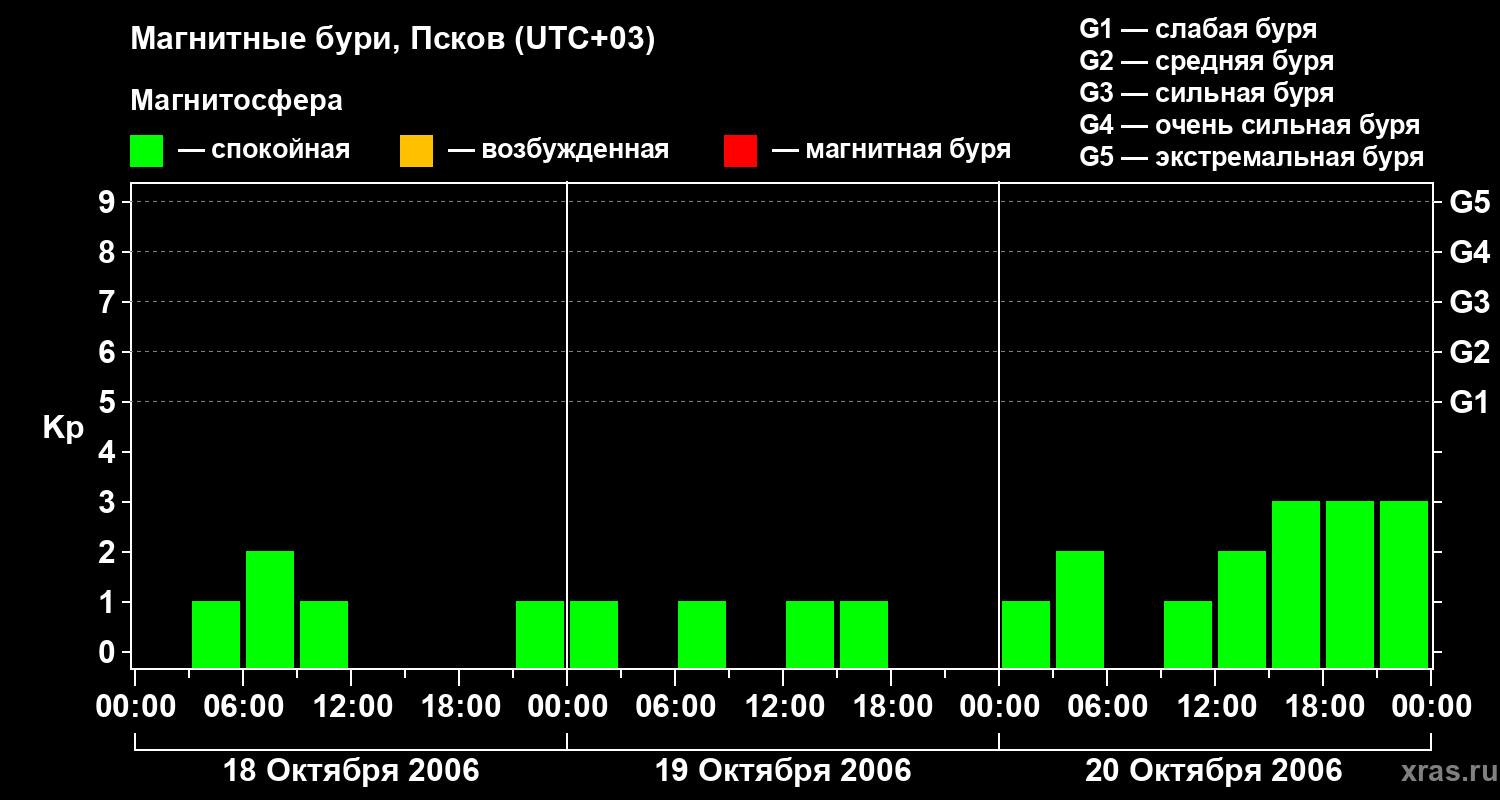Click legend line 'G3 — сильная буря'
Viewport: 1500px width, 800px height.
pyautogui.click(x=1206, y=93)
